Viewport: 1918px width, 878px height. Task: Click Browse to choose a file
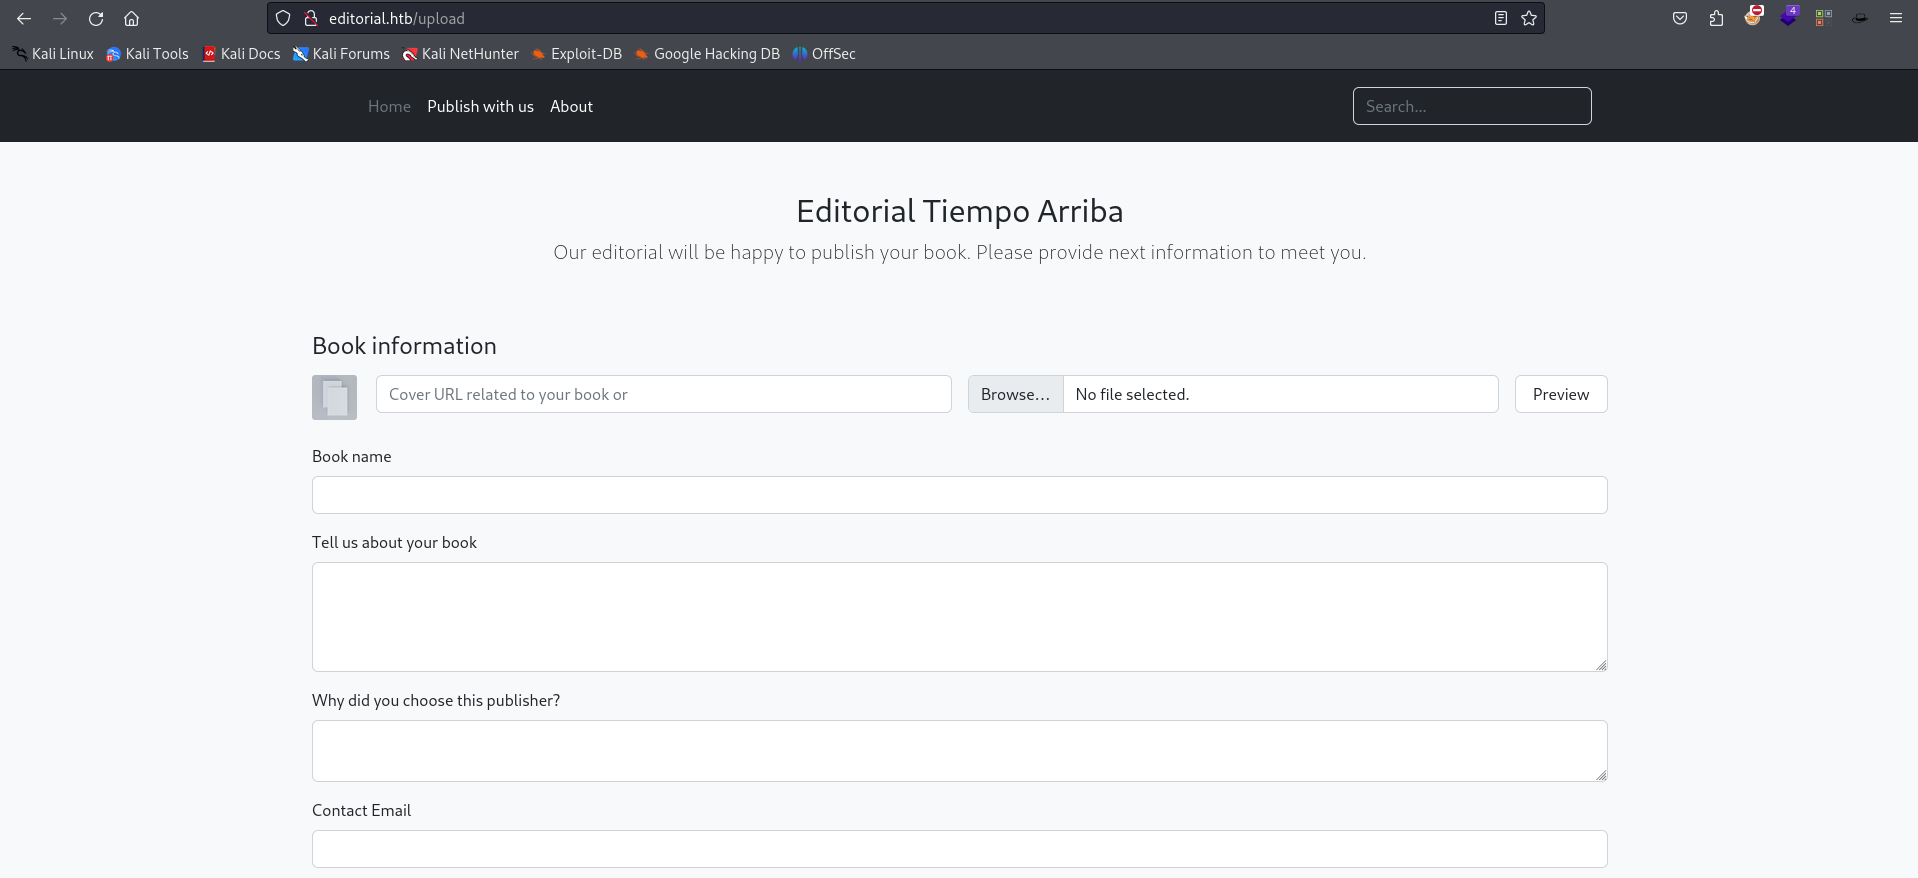point(1015,394)
